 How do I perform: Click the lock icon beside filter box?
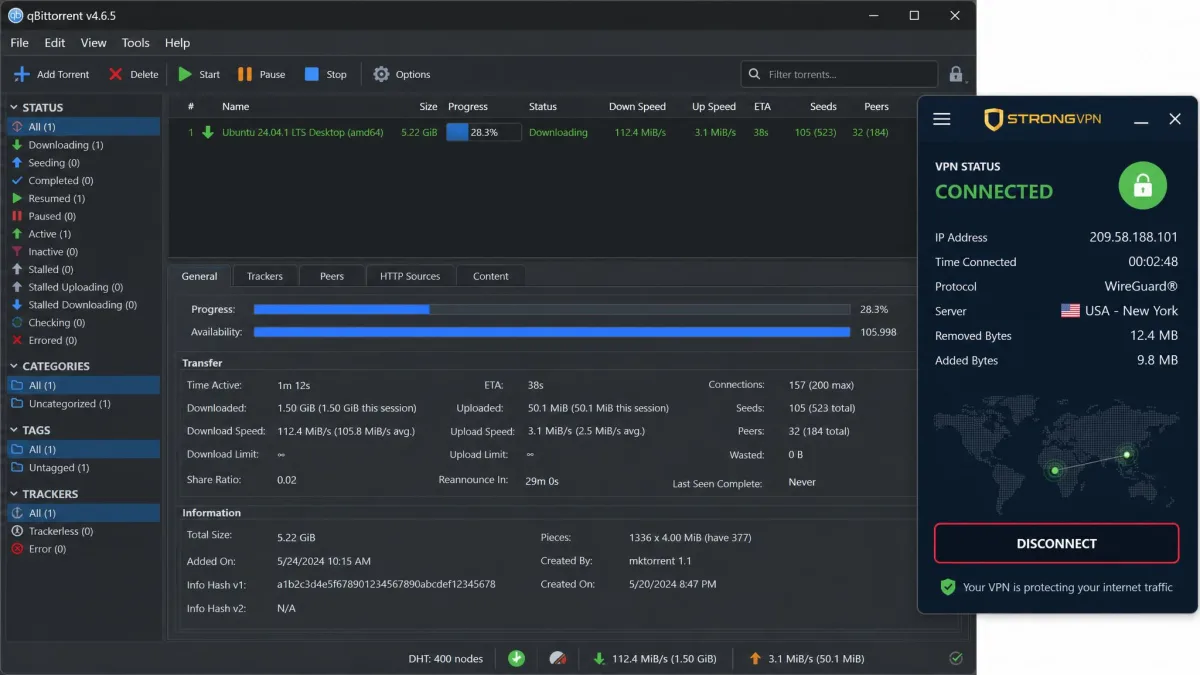956,74
